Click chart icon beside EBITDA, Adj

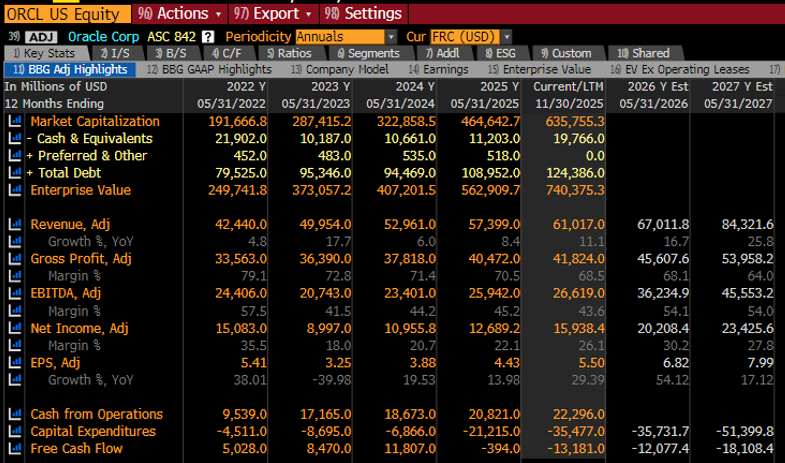tap(14, 293)
